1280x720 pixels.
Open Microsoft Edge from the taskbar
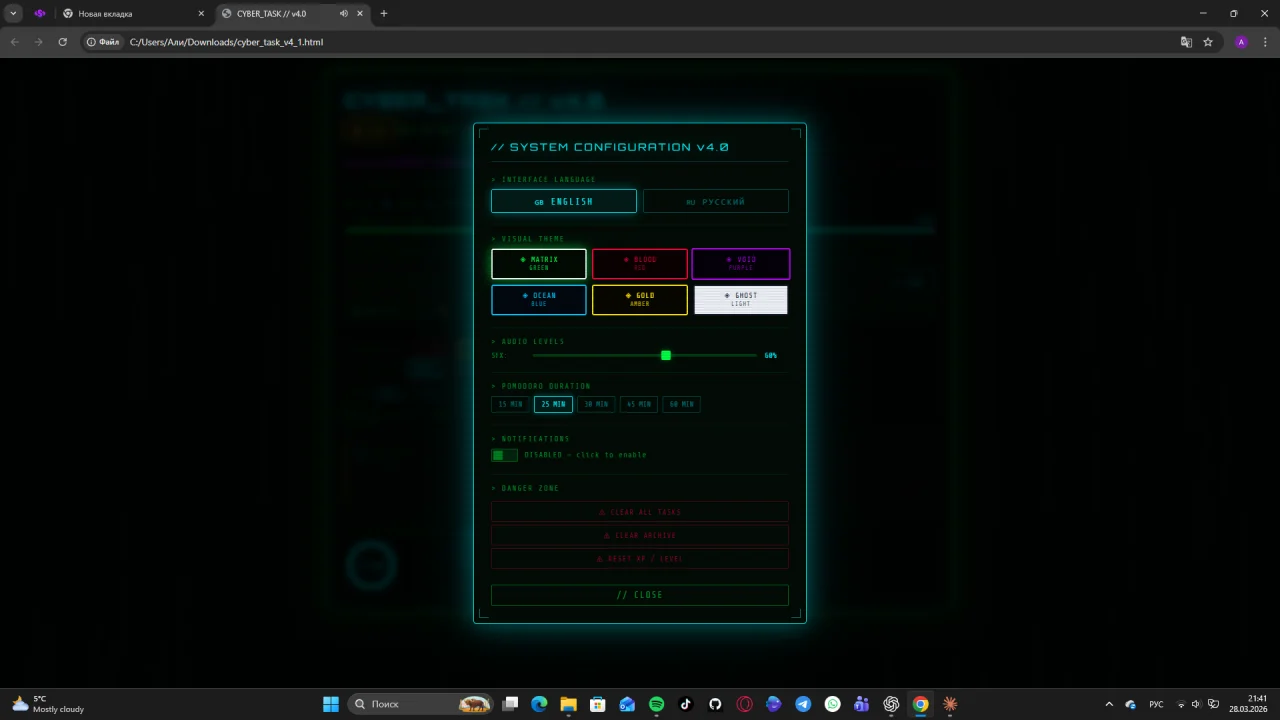click(539, 704)
